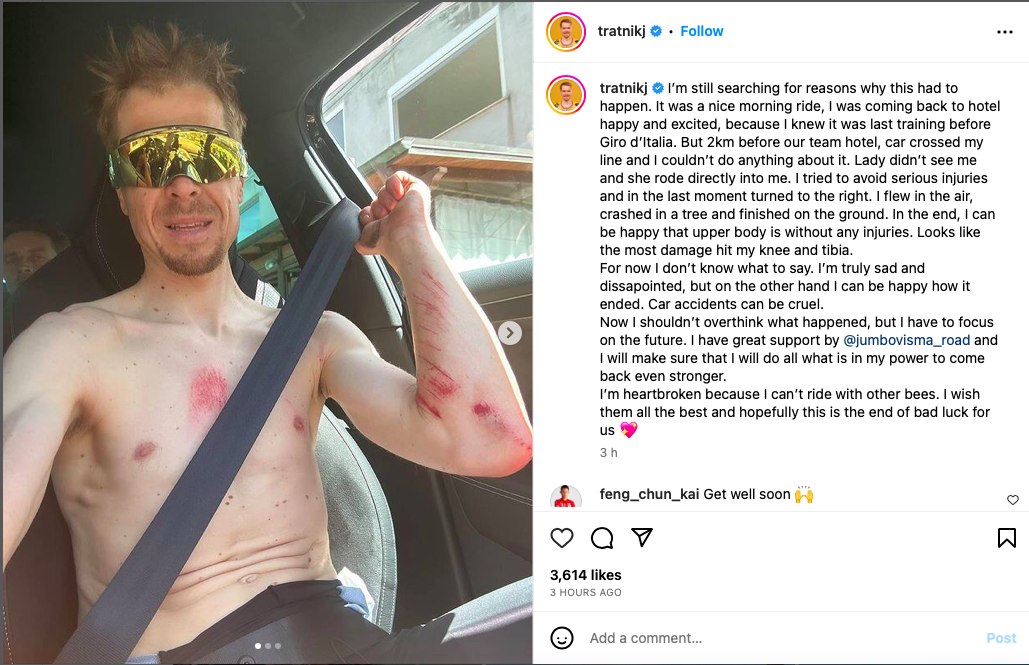Select third carousel dot indicator
Screen dimensions: 1029x665
pos(278,646)
